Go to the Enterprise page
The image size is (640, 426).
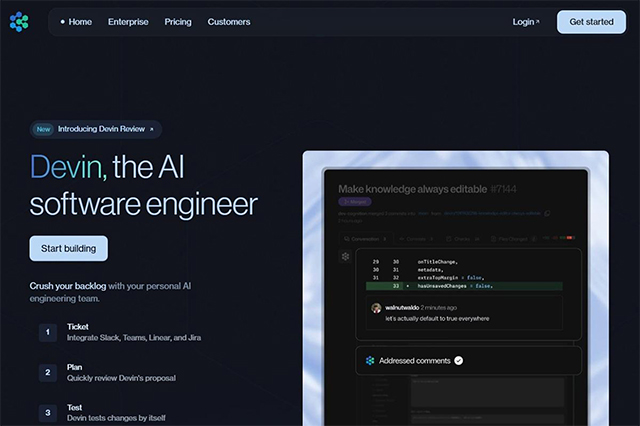click(128, 21)
